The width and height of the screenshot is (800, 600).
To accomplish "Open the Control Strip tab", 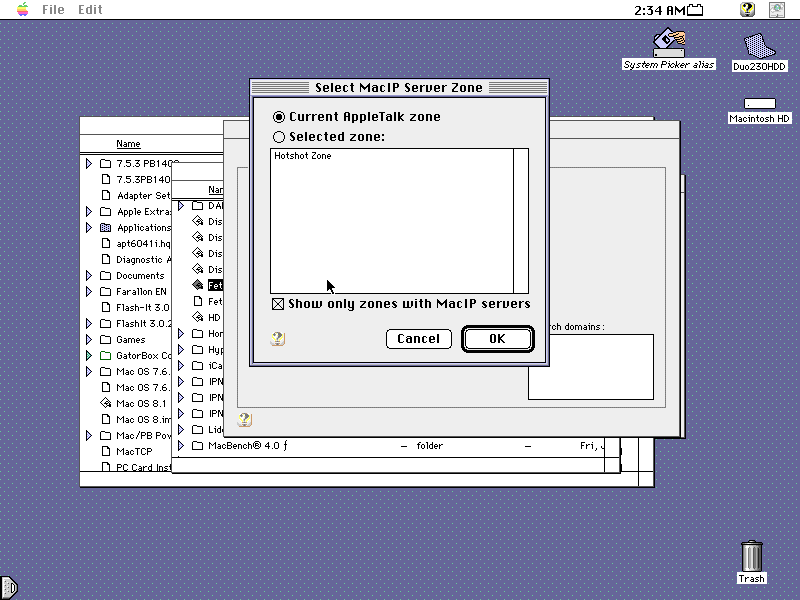I will click(x=9, y=588).
